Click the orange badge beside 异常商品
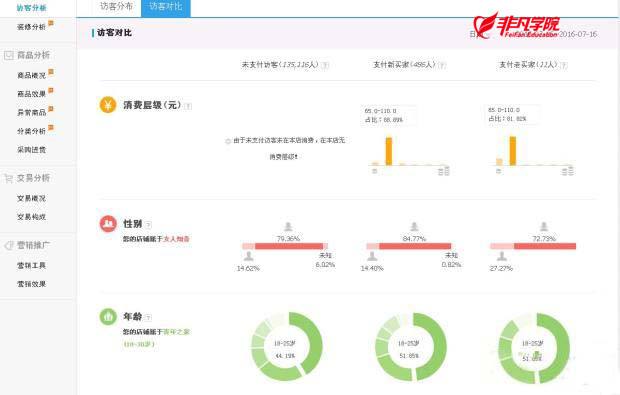620x395 pixels. tap(51, 109)
